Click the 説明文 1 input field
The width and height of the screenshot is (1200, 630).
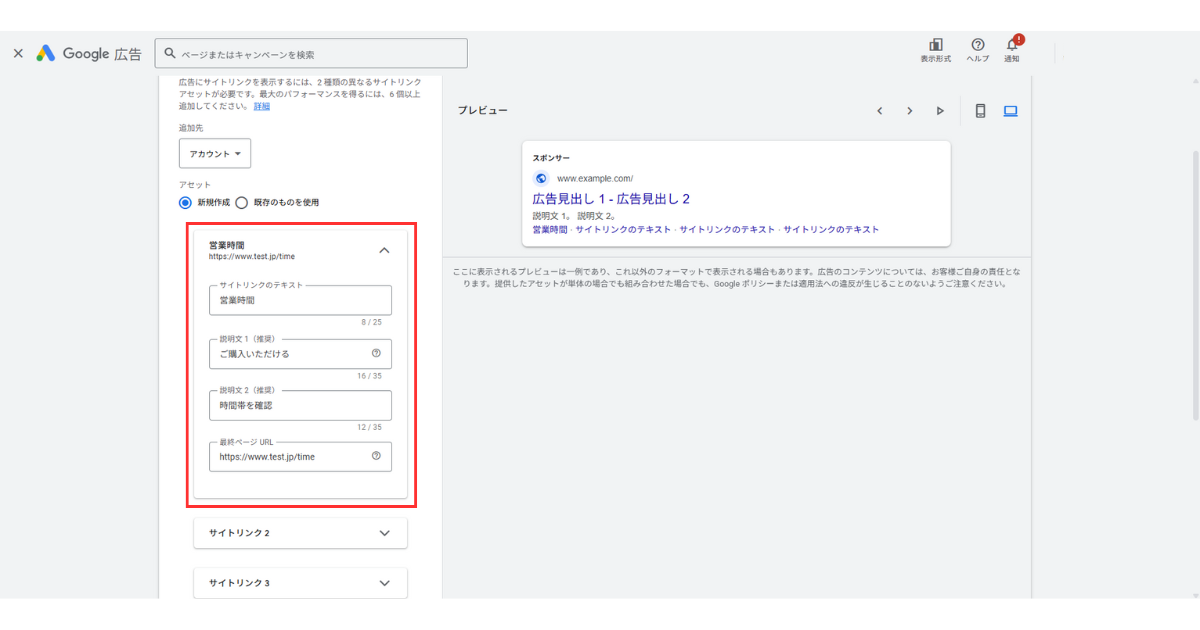(x=300, y=353)
